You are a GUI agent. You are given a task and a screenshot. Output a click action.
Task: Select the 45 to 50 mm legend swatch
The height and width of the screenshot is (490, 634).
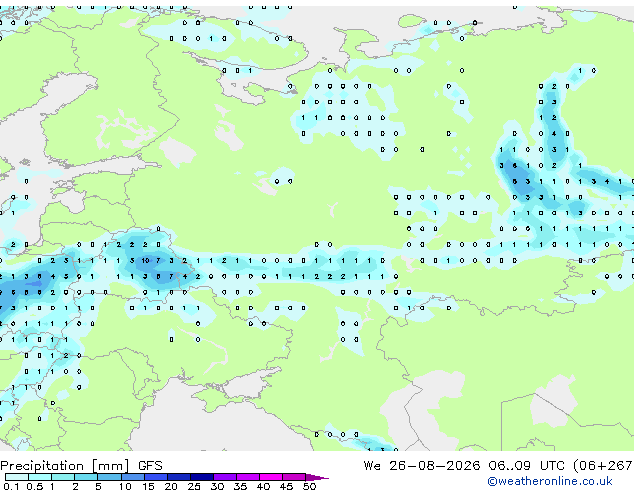click(x=294, y=477)
